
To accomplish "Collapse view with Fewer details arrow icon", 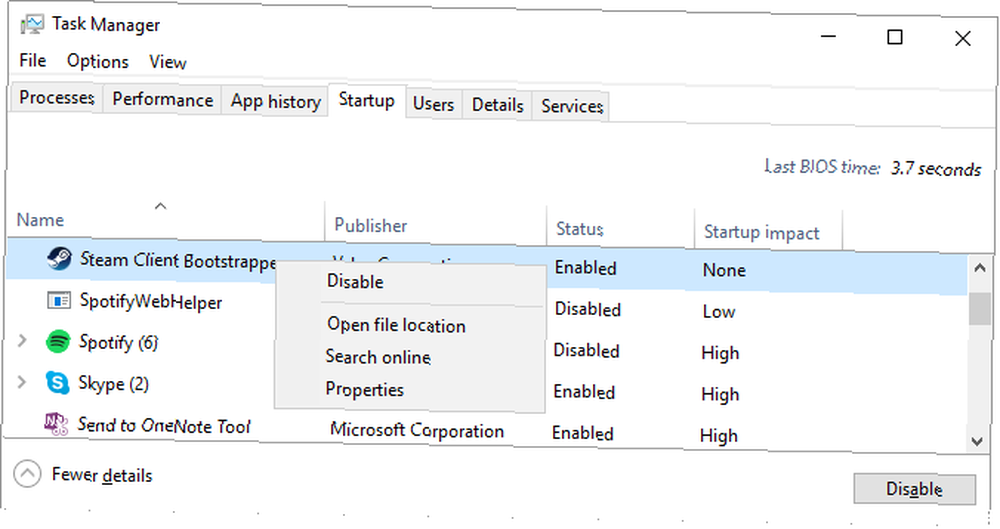I will click(x=27, y=474).
